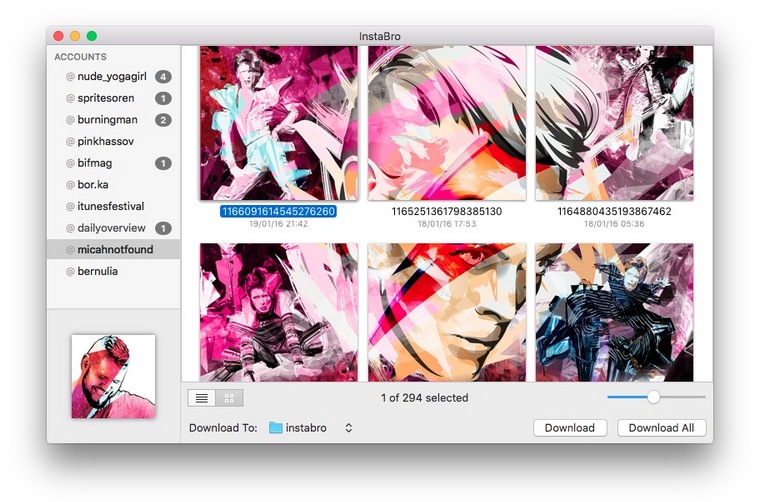Select the bernulia account
Viewport: 760px width, 502px height.
[x=114, y=271]
